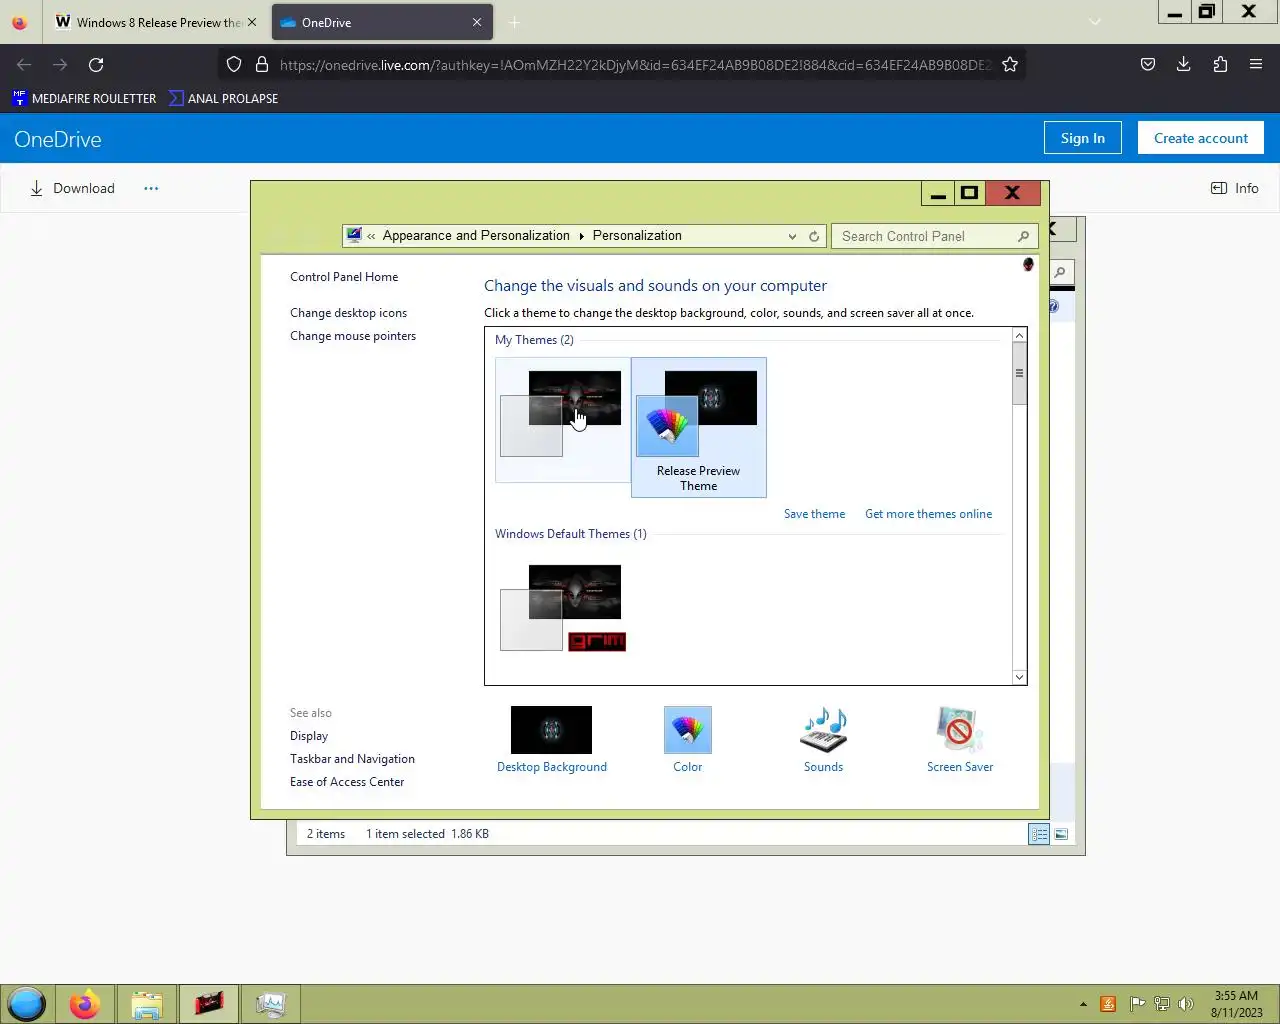This screenshot has height=1024, width=1280.
Task: Open the taskbar clock and date
Action: tap(1236, 1004)
